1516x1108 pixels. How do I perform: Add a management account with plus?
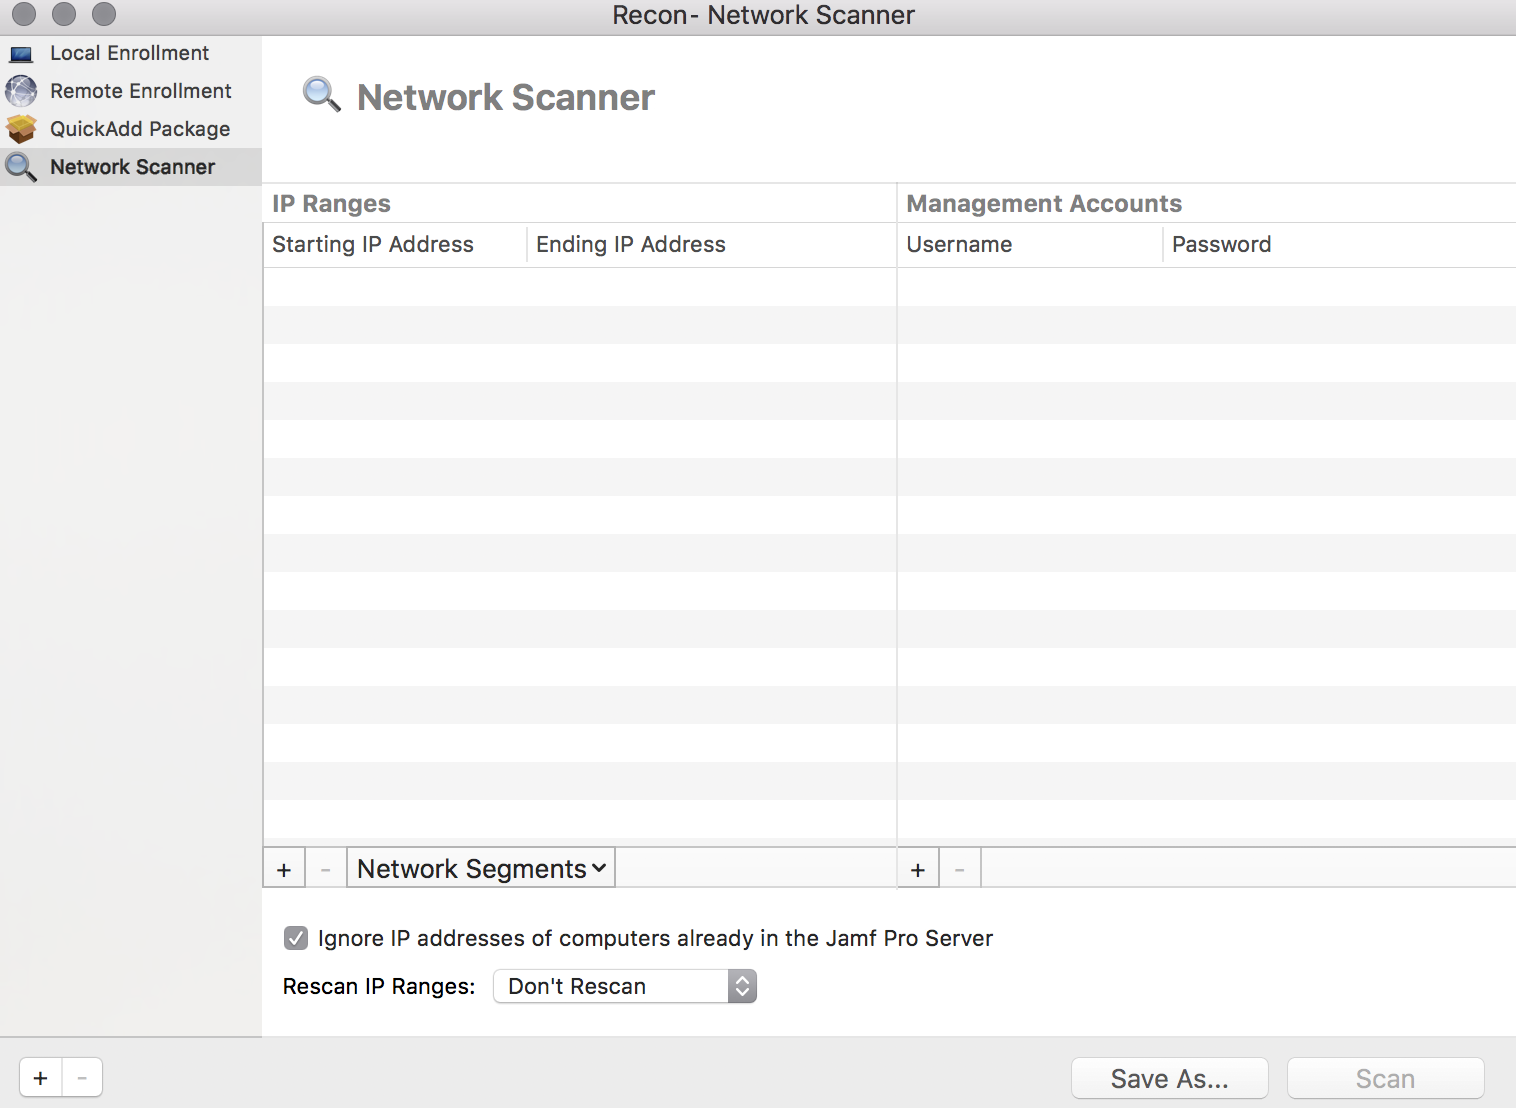(918, 869)
